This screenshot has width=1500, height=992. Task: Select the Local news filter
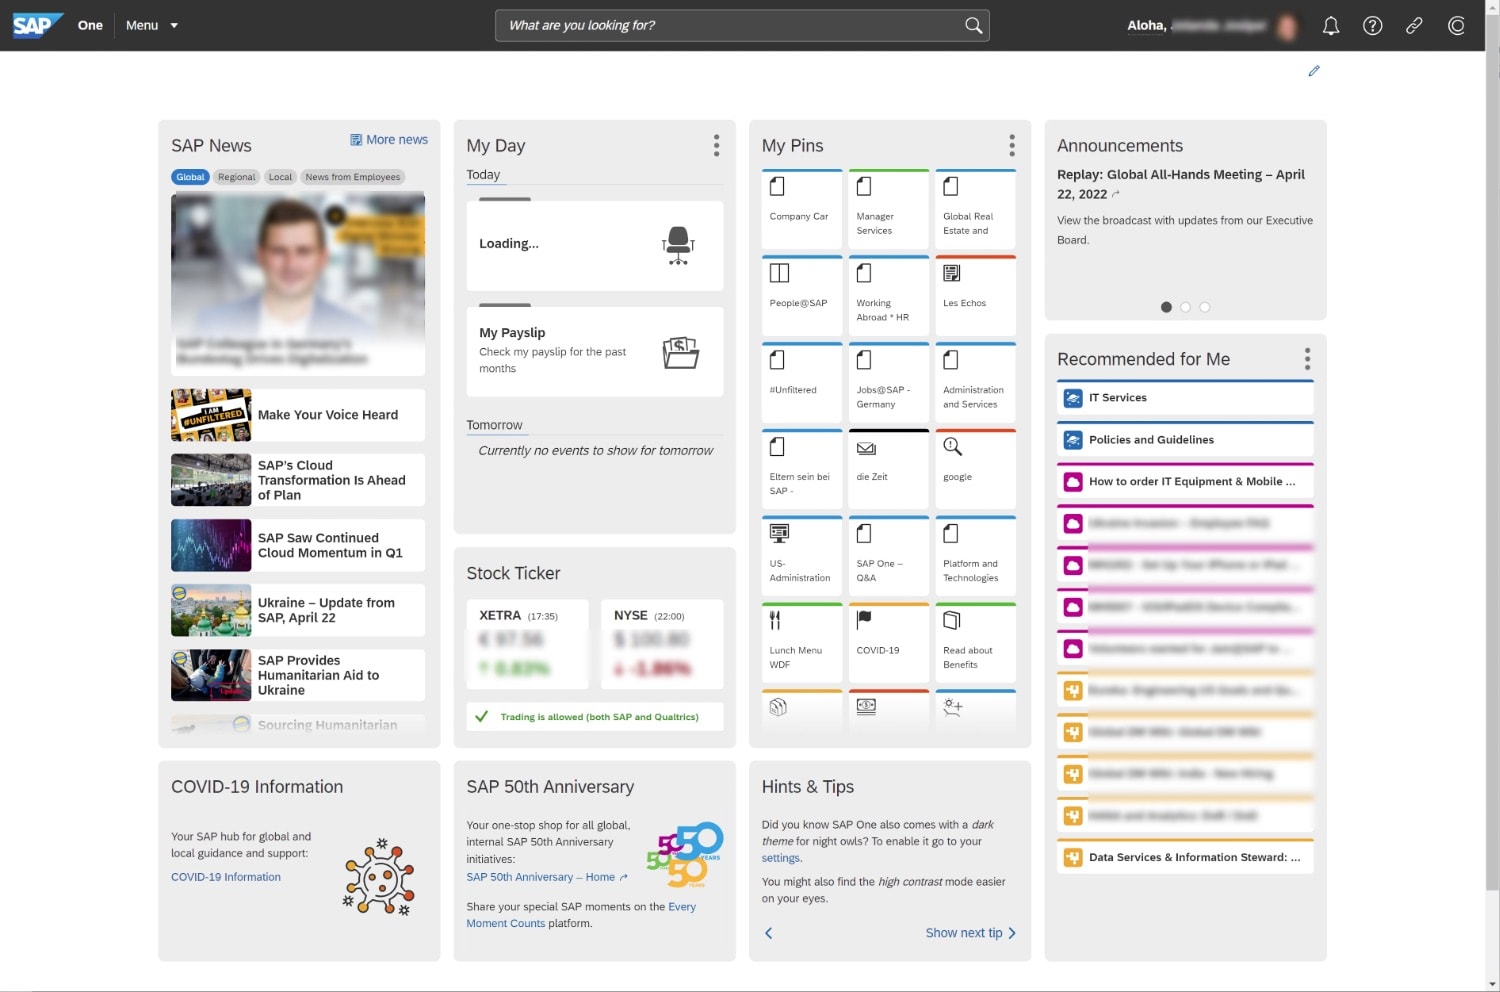(x=281, y=177)
